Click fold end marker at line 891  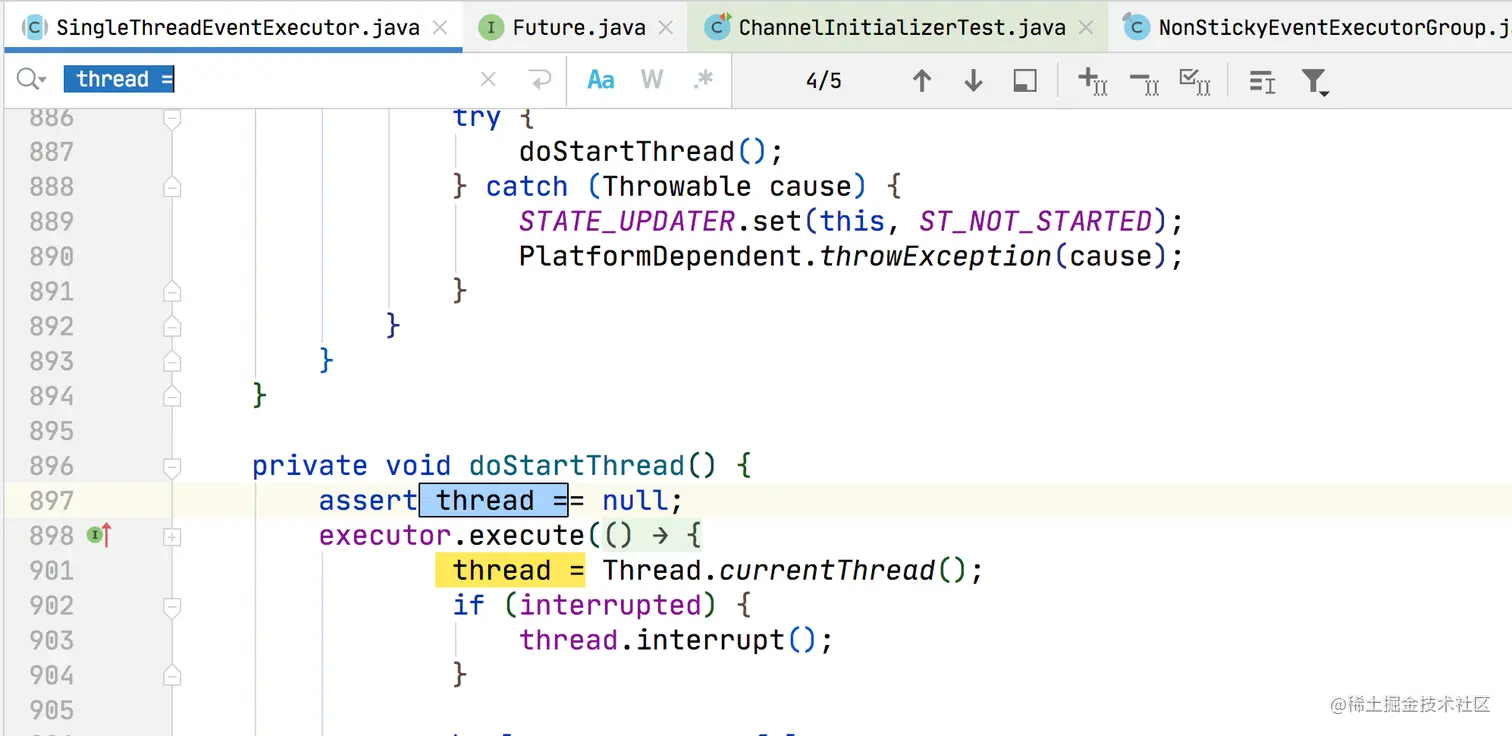pyautogui.click(x=172, y=292)
